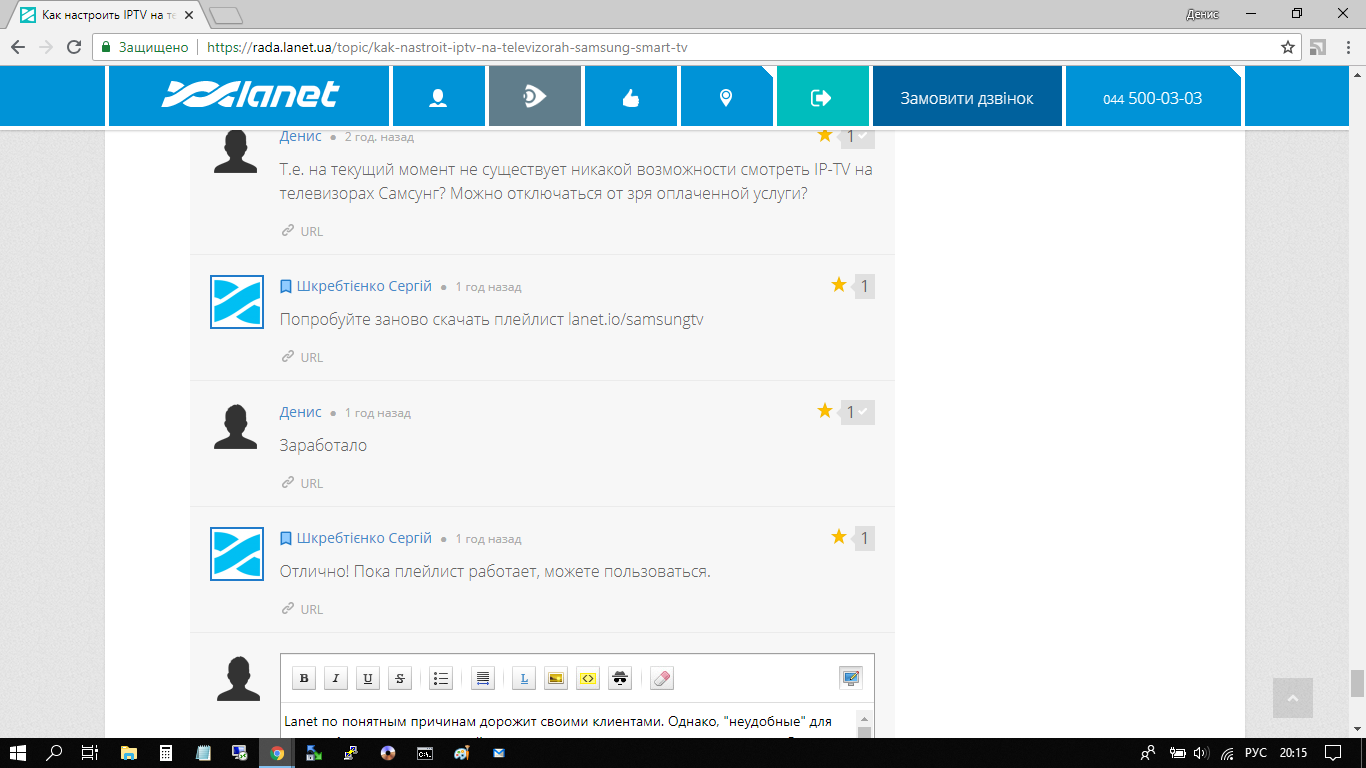This screenshot has height=768, width=1366.
Task: Click the yellow code snippet icon
Action: click(588, 679)
